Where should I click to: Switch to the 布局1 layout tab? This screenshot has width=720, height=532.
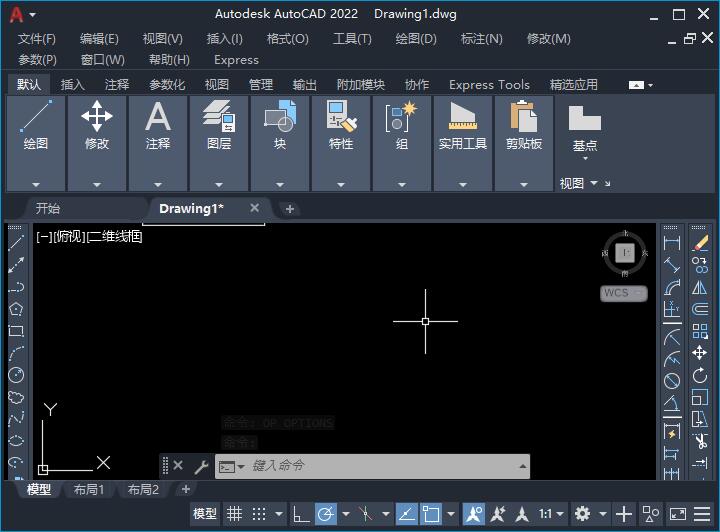89,490
